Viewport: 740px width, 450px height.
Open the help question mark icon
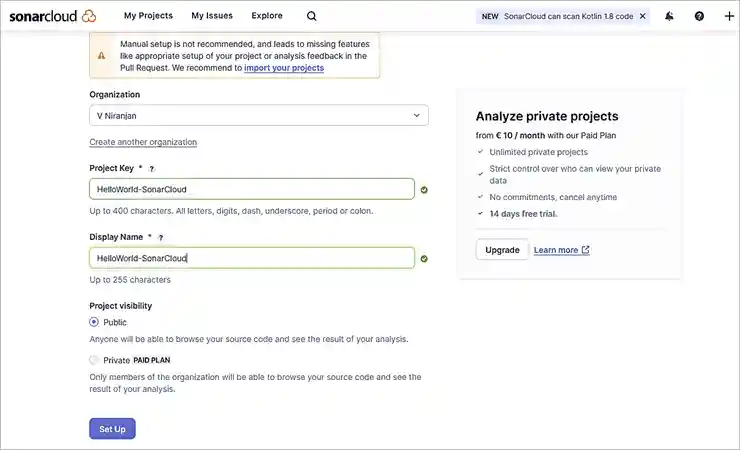(x=699, y=16)
